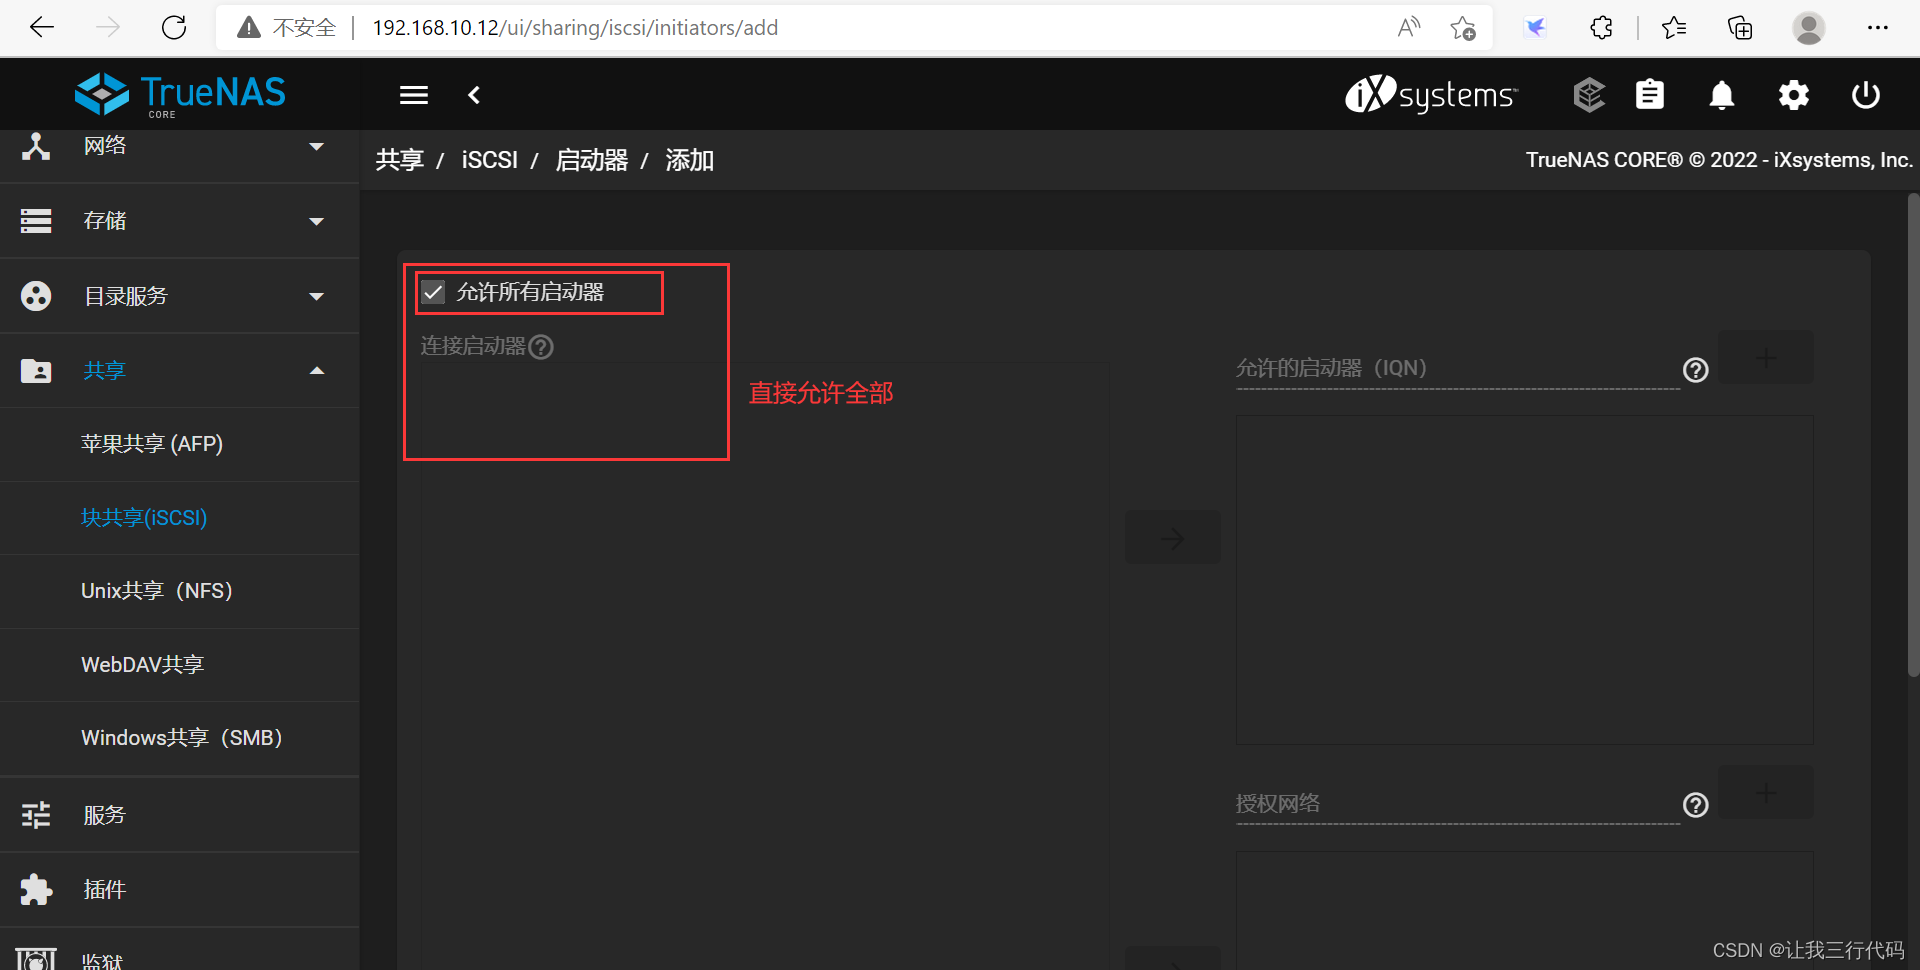Expand the 存储 menu
Image resolution: width=1920 pixels, height=970 pixels.
click(x=179, y=221)
